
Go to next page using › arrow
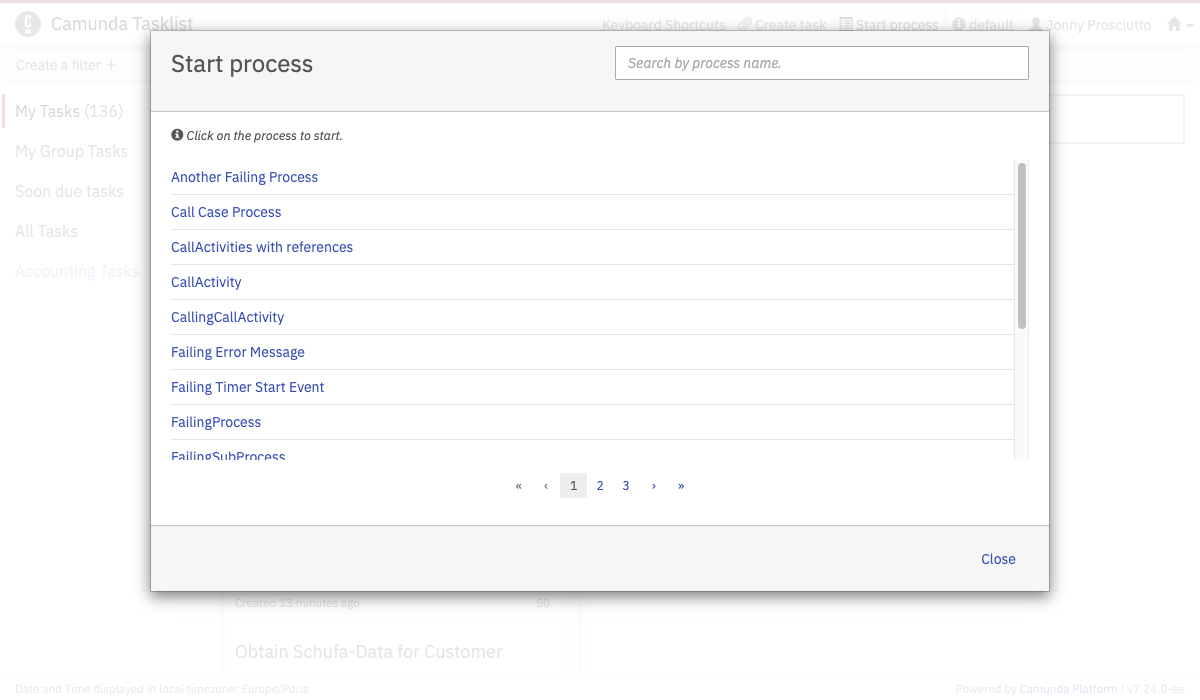[654, 486]
